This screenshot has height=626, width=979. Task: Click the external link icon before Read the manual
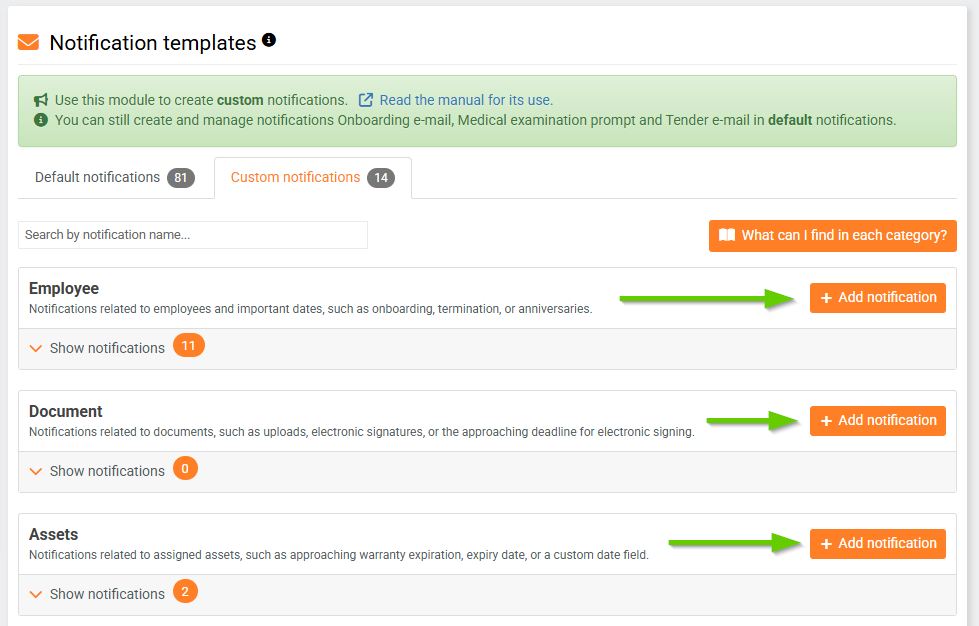pyautogui.click(x=366, y=100)
